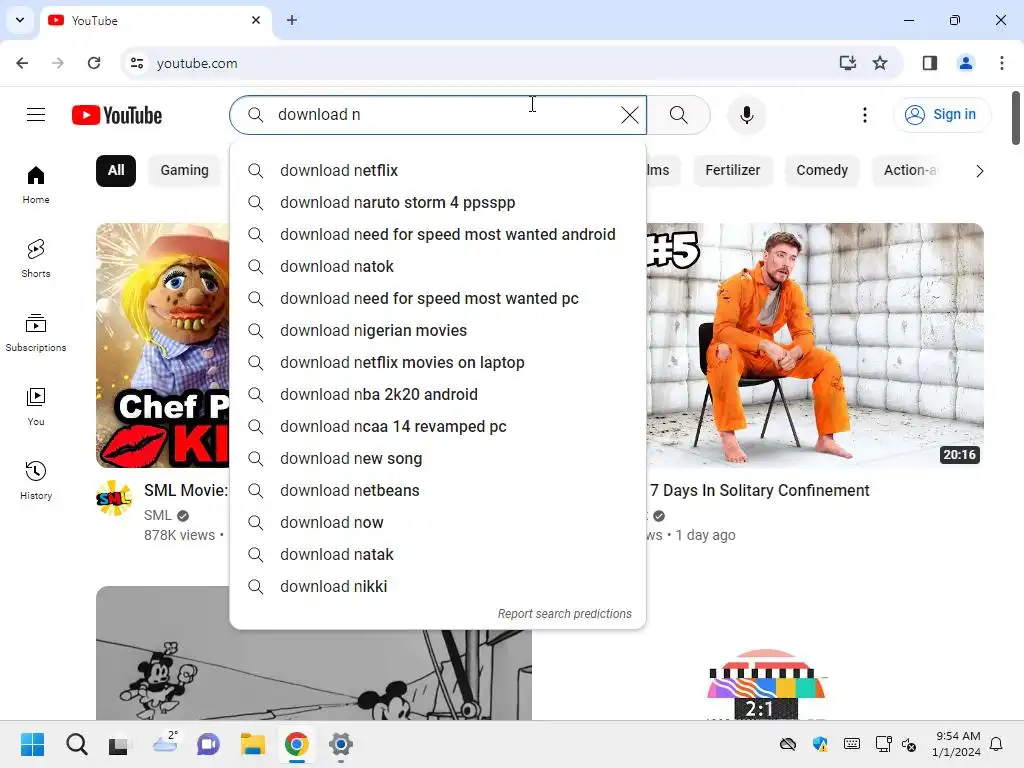Open the You section in sidebar
The width and height of the screenshot is (1024, 768).
pyautogui.click(x=36, y=407)
